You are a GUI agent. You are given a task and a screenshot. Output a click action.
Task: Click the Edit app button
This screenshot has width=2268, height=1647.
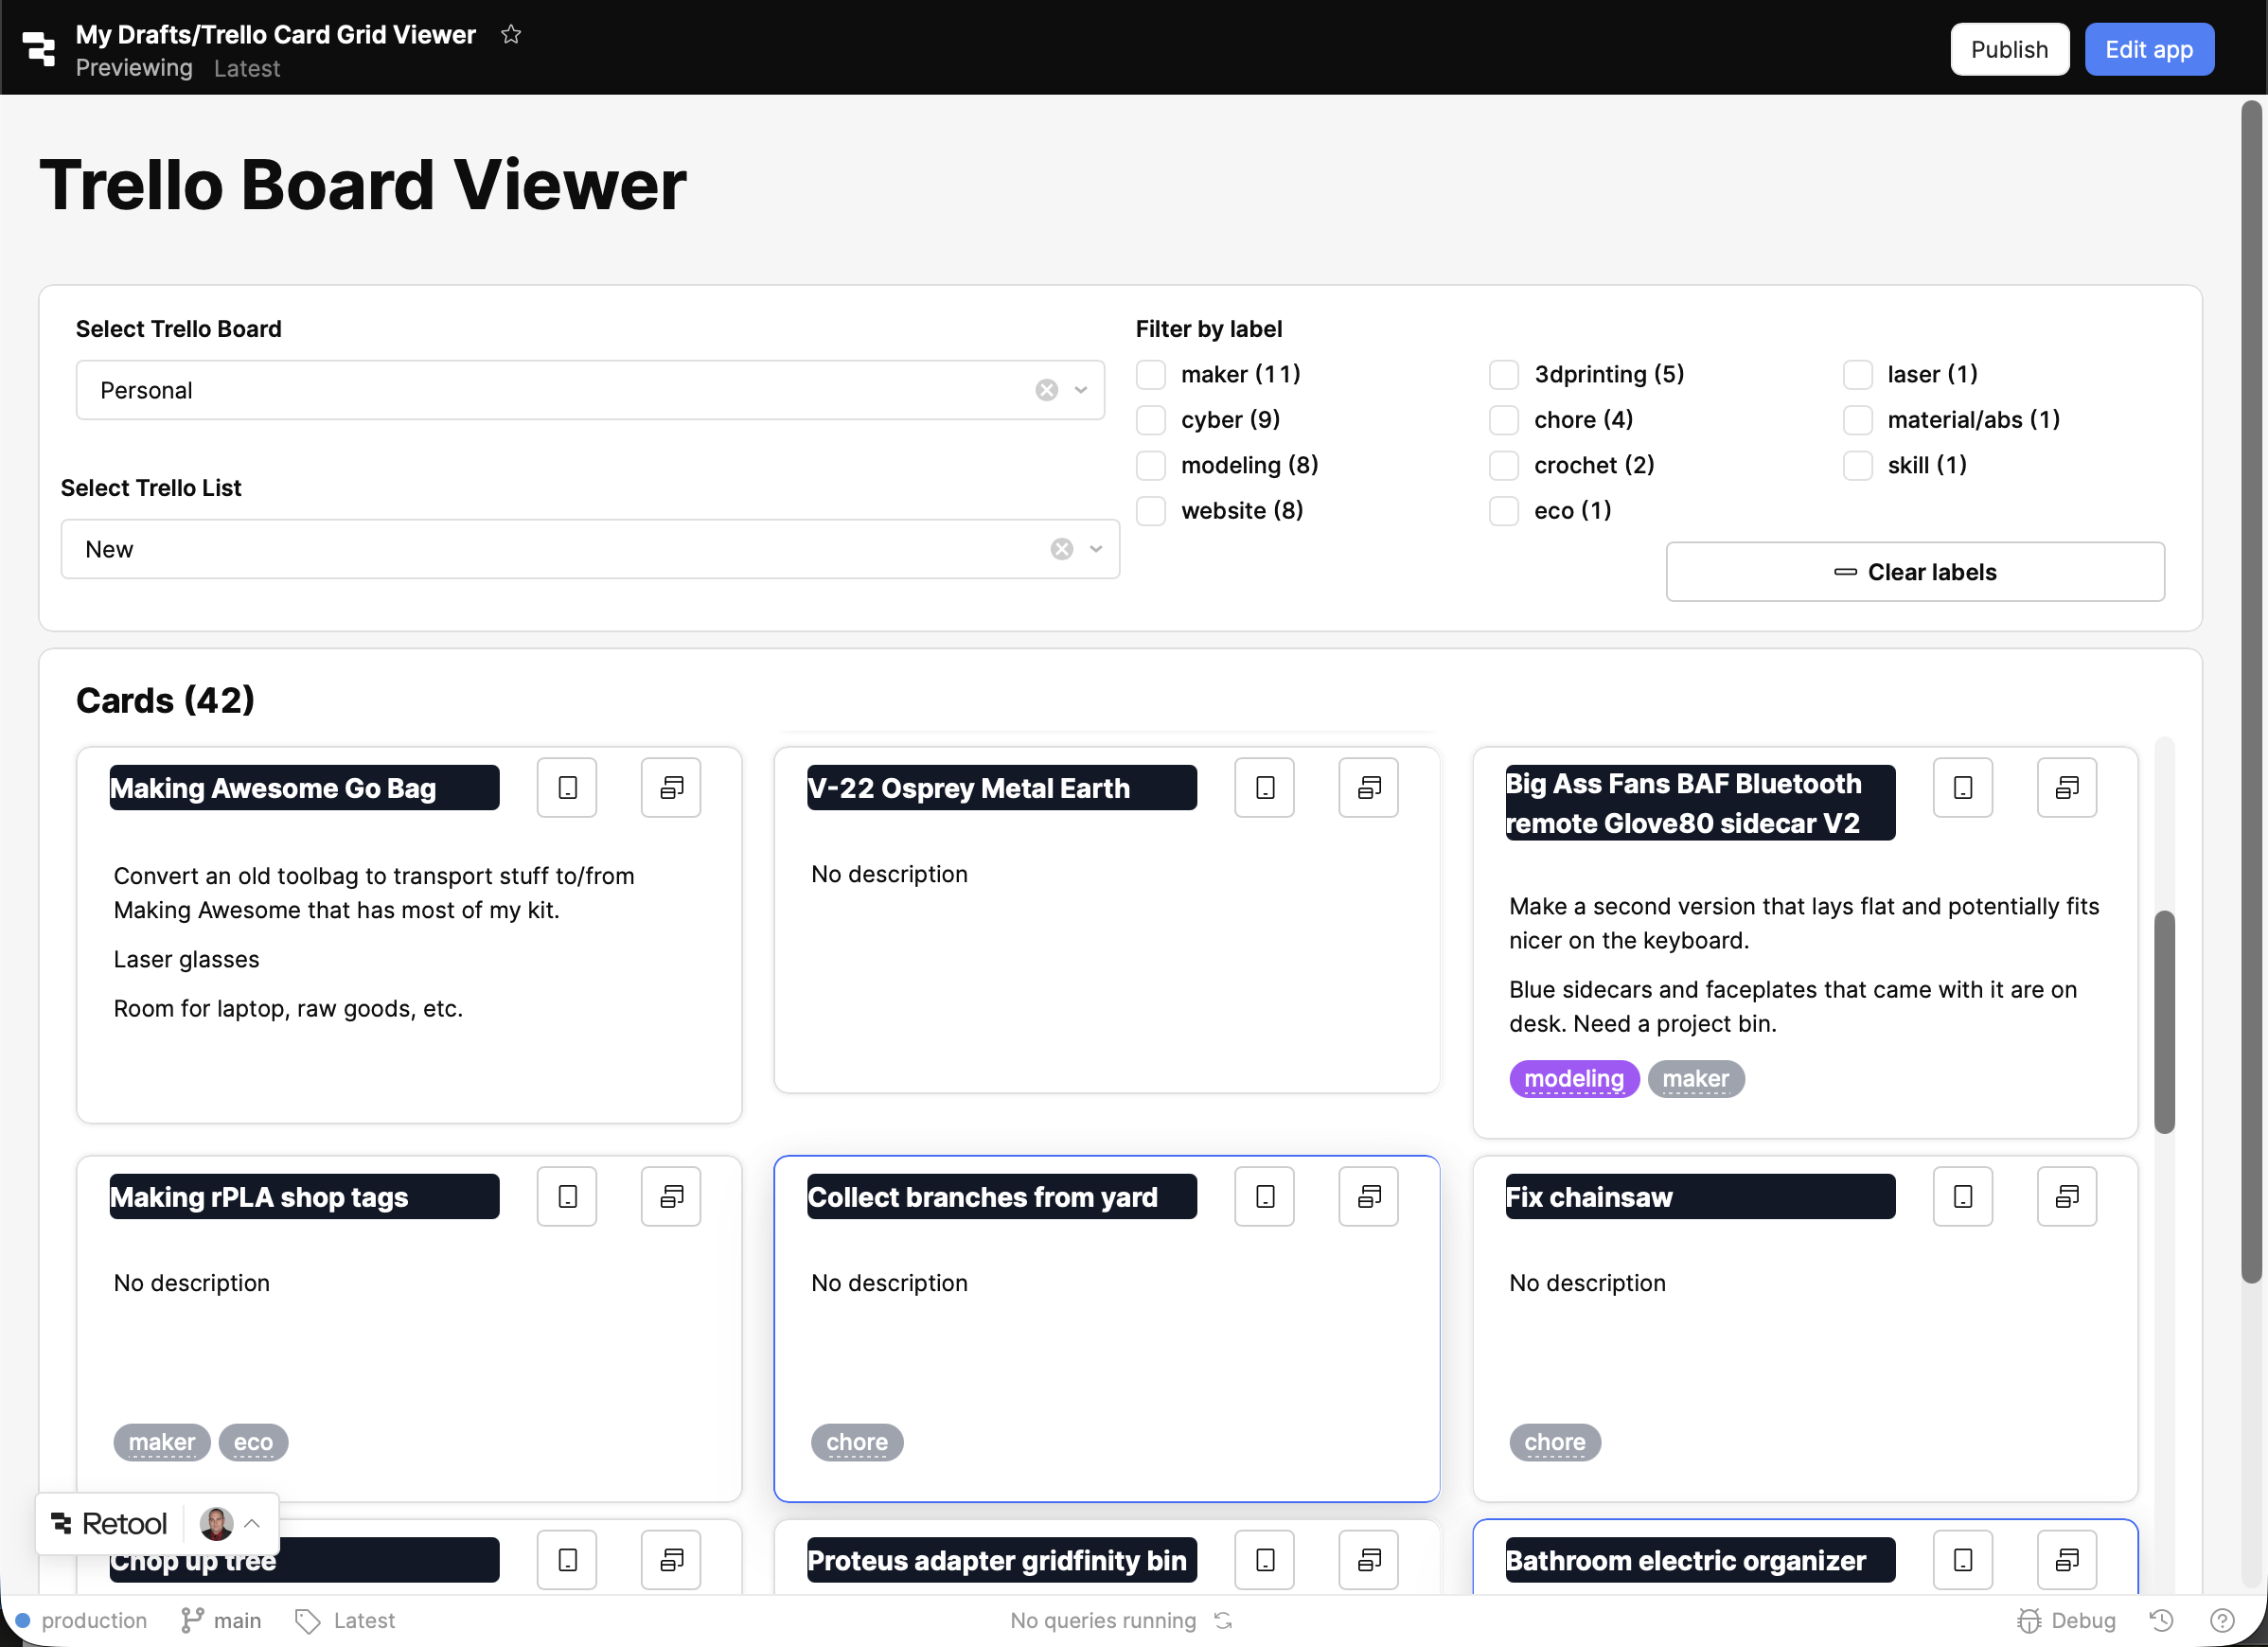click(x=2149, y=49)
